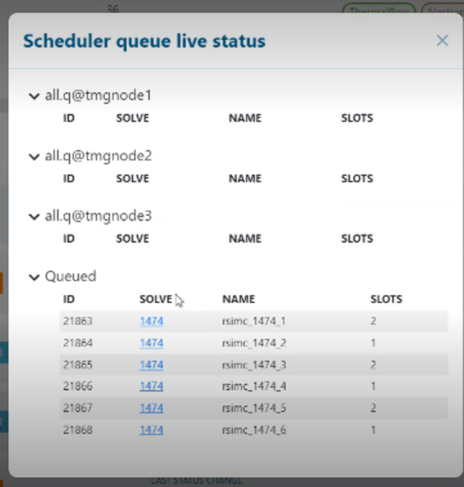Select job ID 21865 cell
464x487 pixels.
pos(78,365)
